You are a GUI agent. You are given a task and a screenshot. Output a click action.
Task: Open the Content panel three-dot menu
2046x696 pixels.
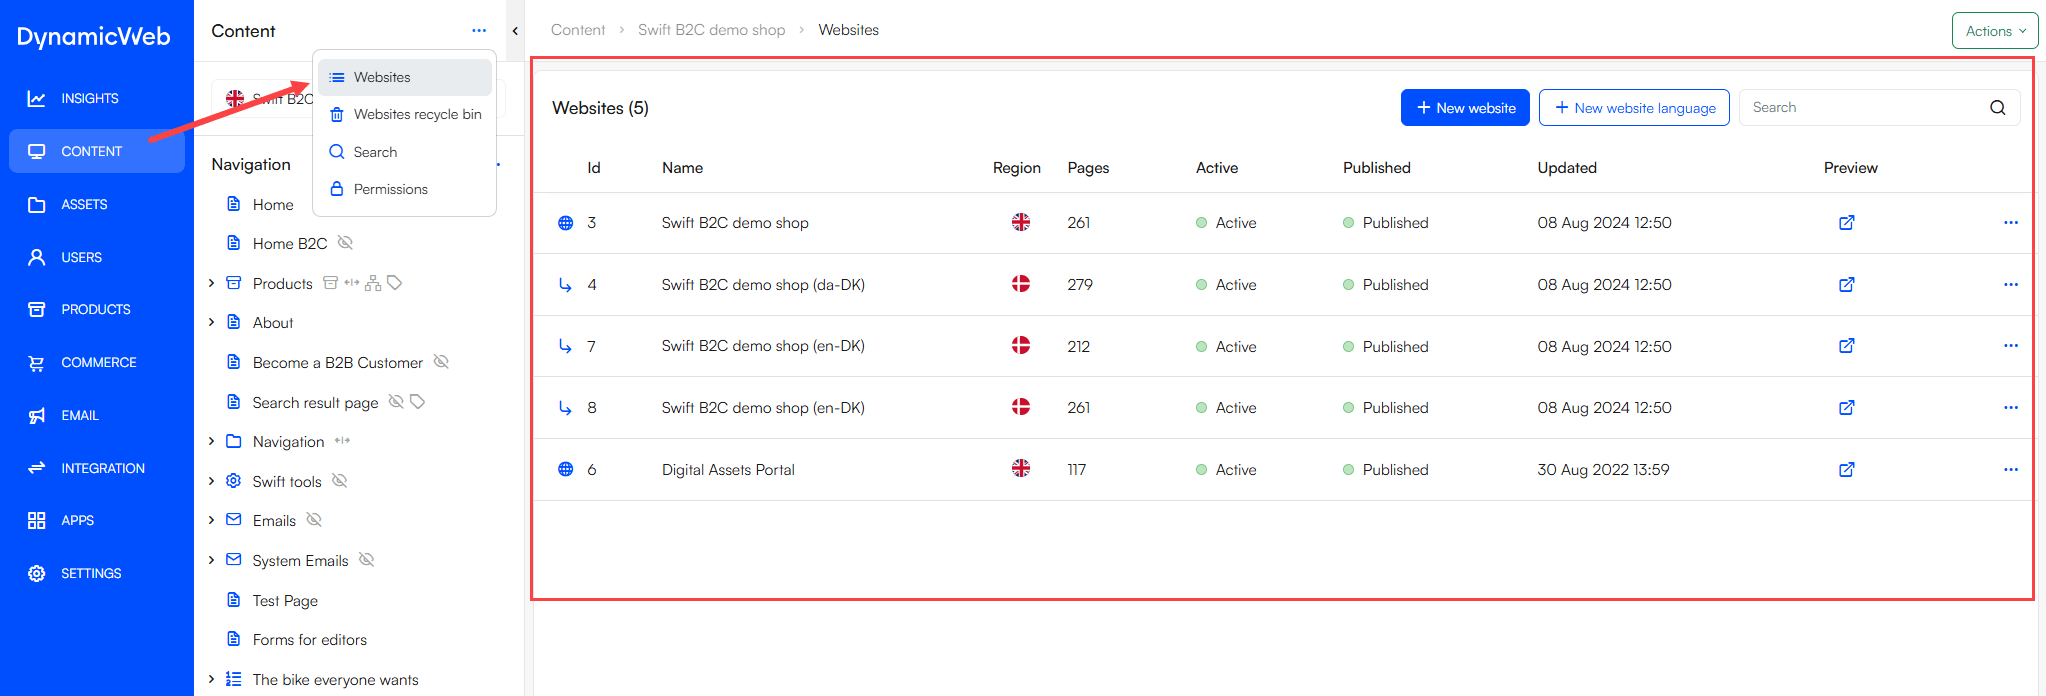pyautogui.click(x=479, y=31)
